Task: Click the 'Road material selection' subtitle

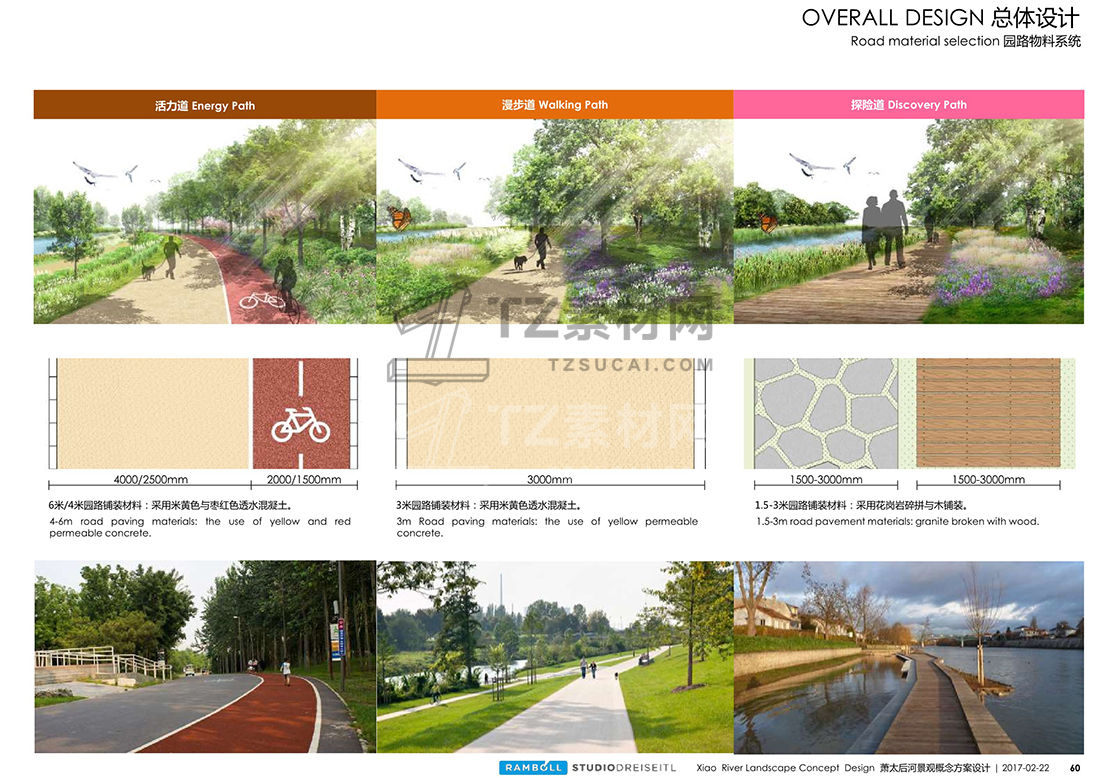Action: pyautogui.click(x=925, y=41)
